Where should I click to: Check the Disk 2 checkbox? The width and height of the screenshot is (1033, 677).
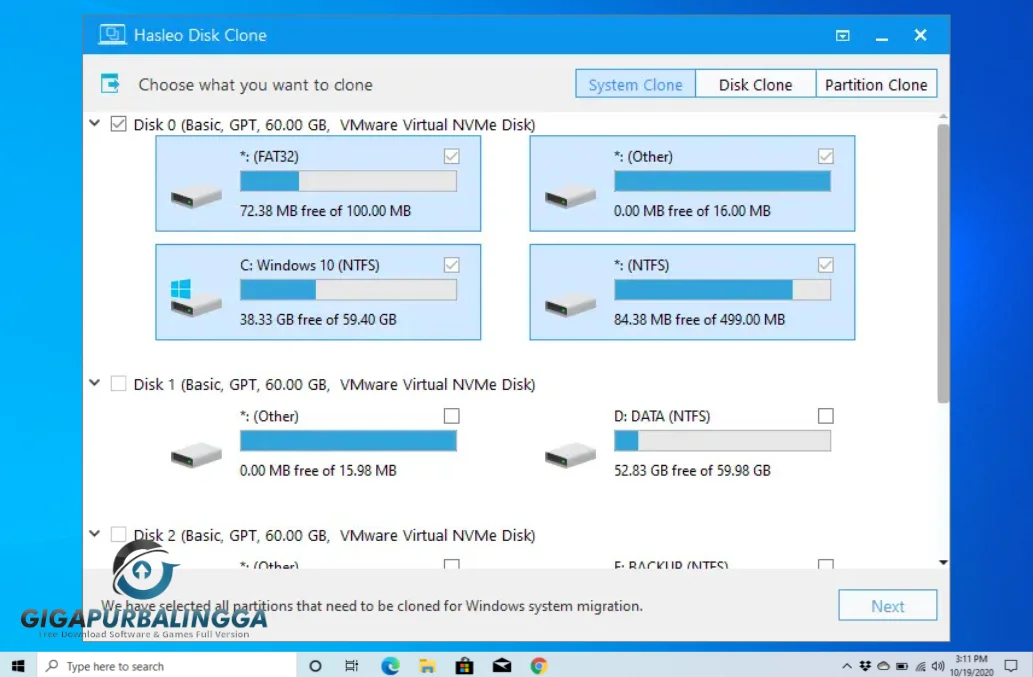(x=119, y=534)
